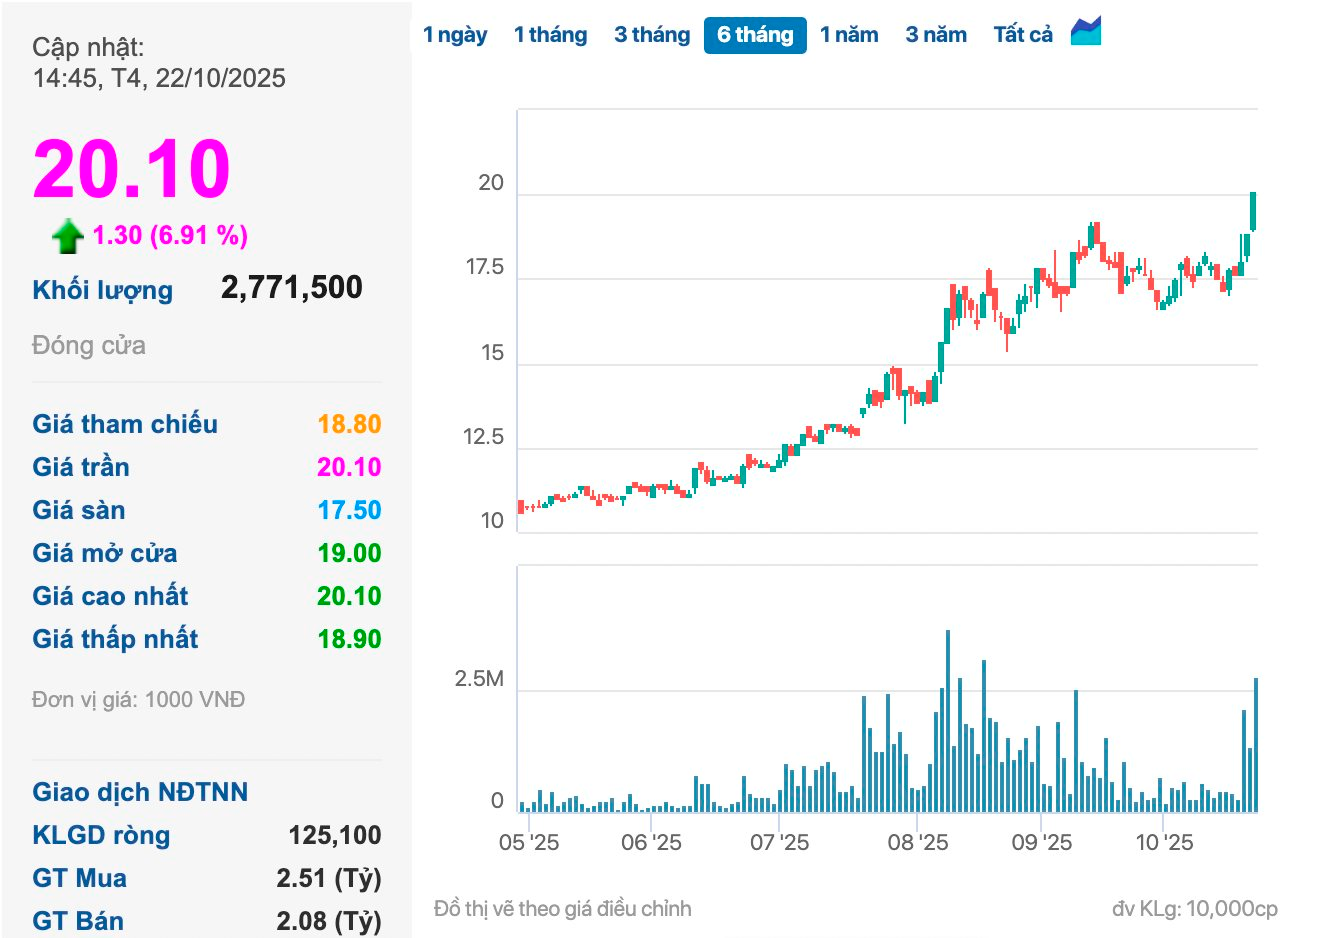1328x938 pixels.
Task: Click the Khối lượng value 2,771,500
Action: tap(291, 288)
